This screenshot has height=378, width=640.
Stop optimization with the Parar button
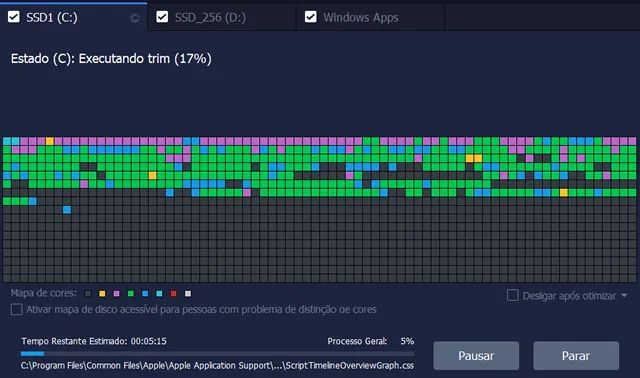[x=576, y=356]
